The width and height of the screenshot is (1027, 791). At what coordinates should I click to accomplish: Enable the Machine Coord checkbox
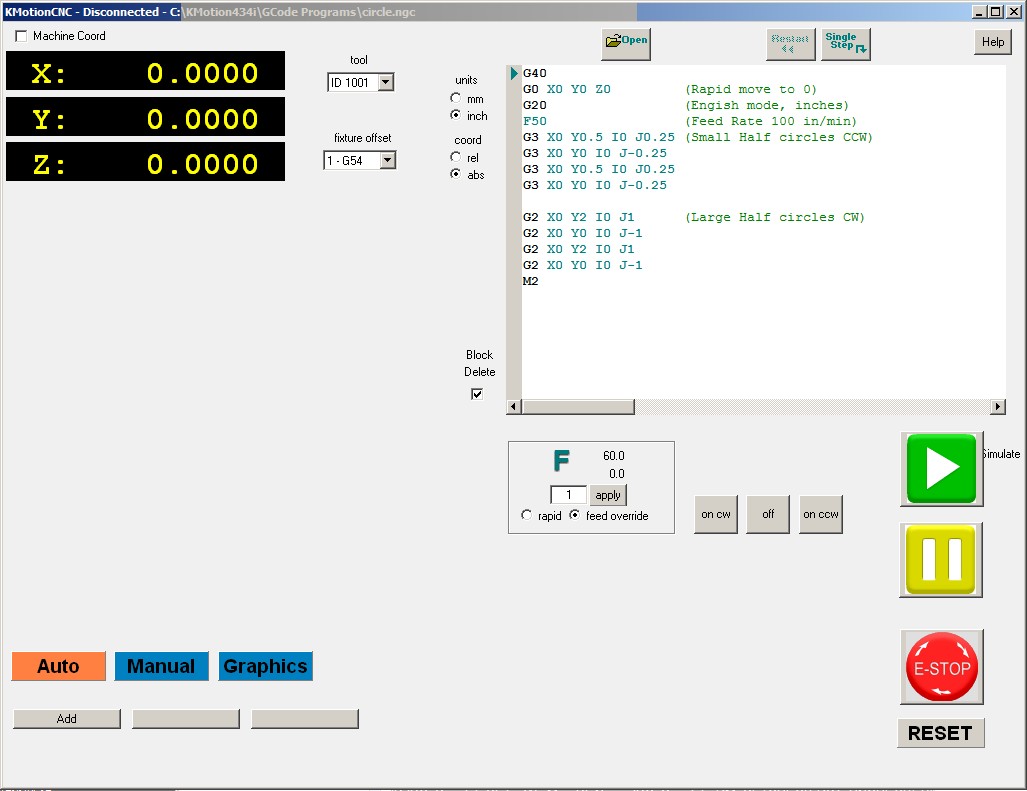click(x=22, y=36)
